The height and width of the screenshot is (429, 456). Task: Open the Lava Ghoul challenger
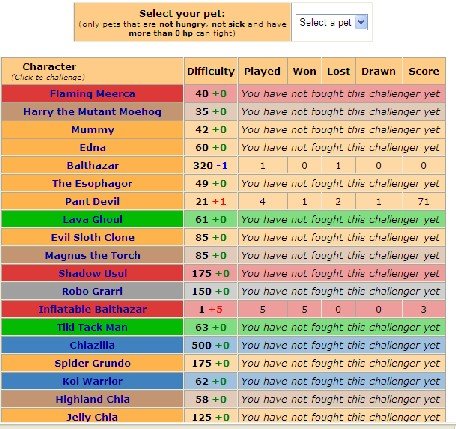[93, 220]
